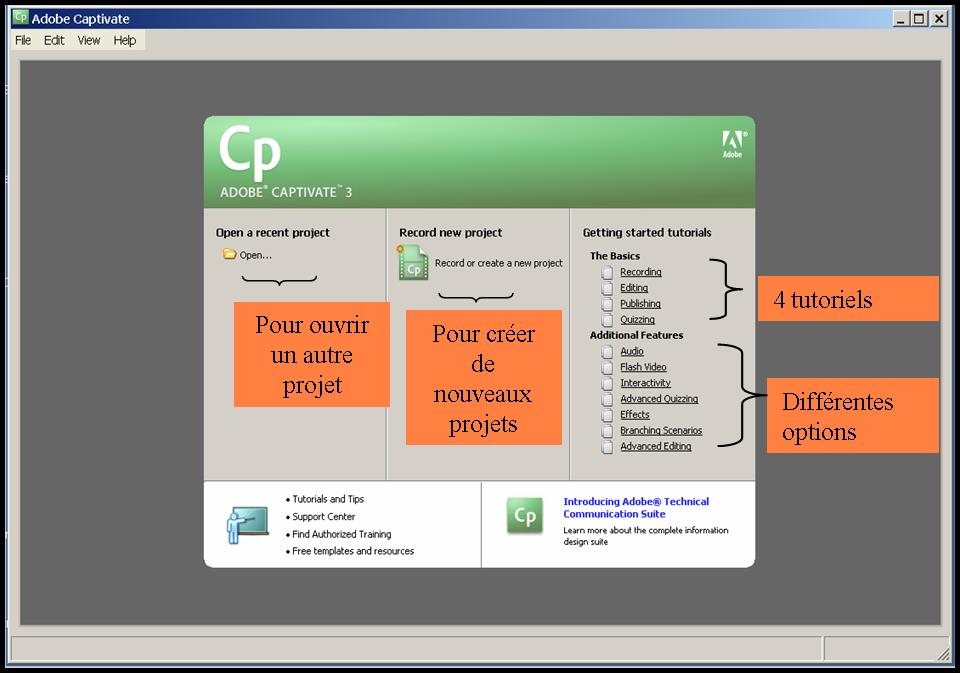The image size is (960, 673).
Task: Open the File menu
Action: (23, 40)
